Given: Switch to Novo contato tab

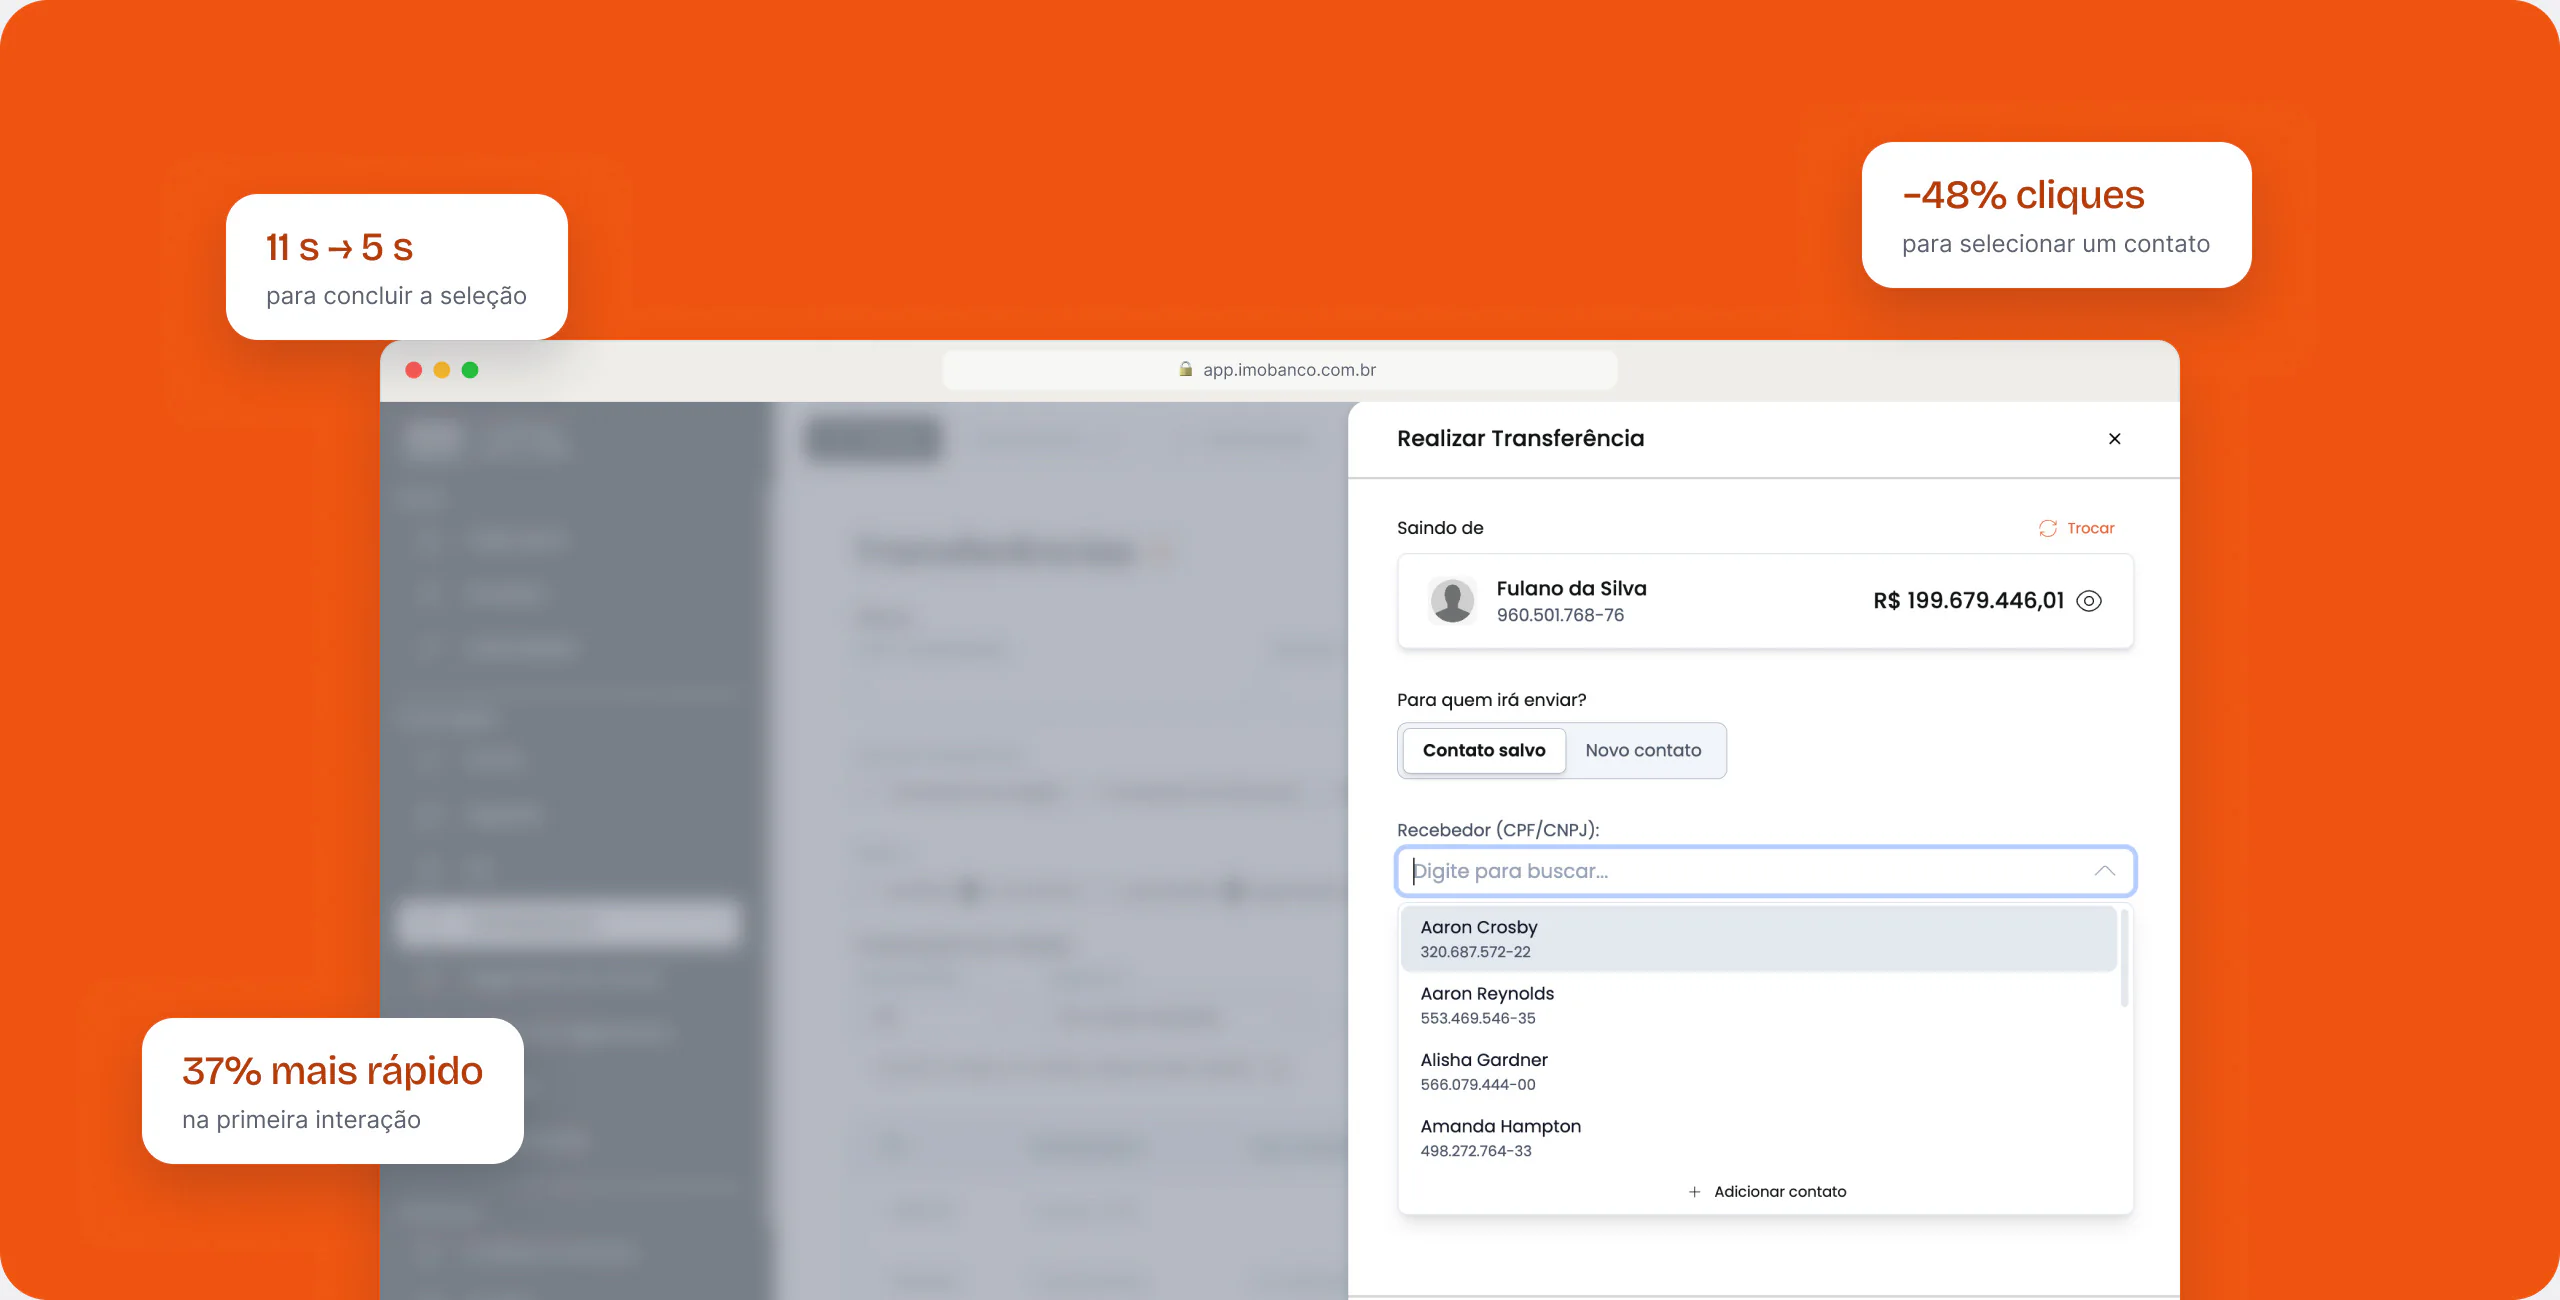Looking at the screenshot, I should pyautogui.click(x=1643, y=750).
